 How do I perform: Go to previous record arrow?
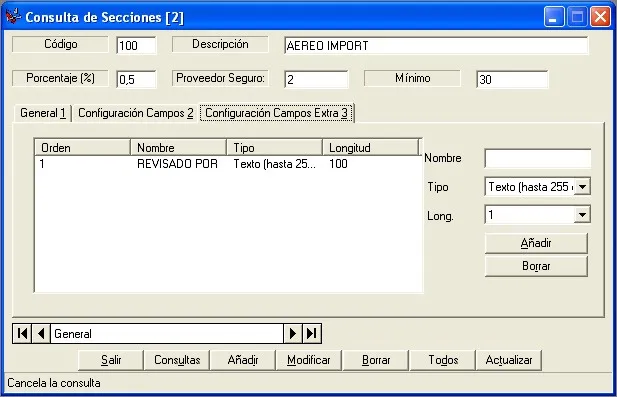coord(41,334)
